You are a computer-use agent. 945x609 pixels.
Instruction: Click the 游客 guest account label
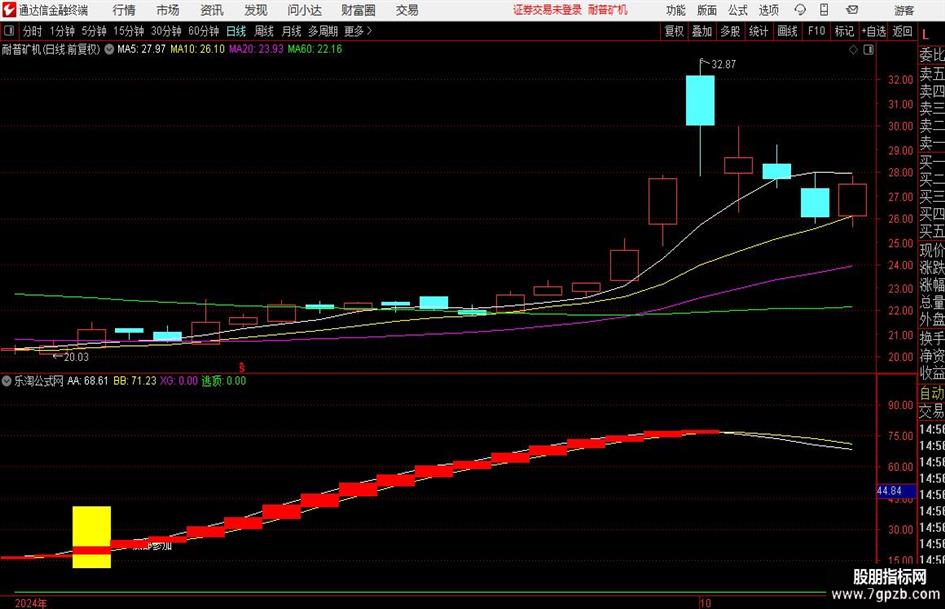[x=904, y=10]
